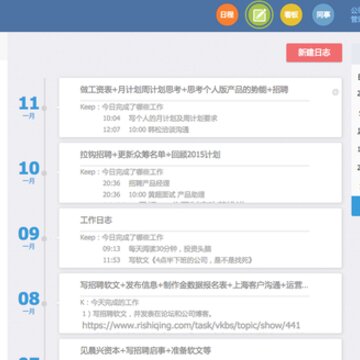
Task: Open the 工作日志 log entry title
Action: [x=96, y=220]
